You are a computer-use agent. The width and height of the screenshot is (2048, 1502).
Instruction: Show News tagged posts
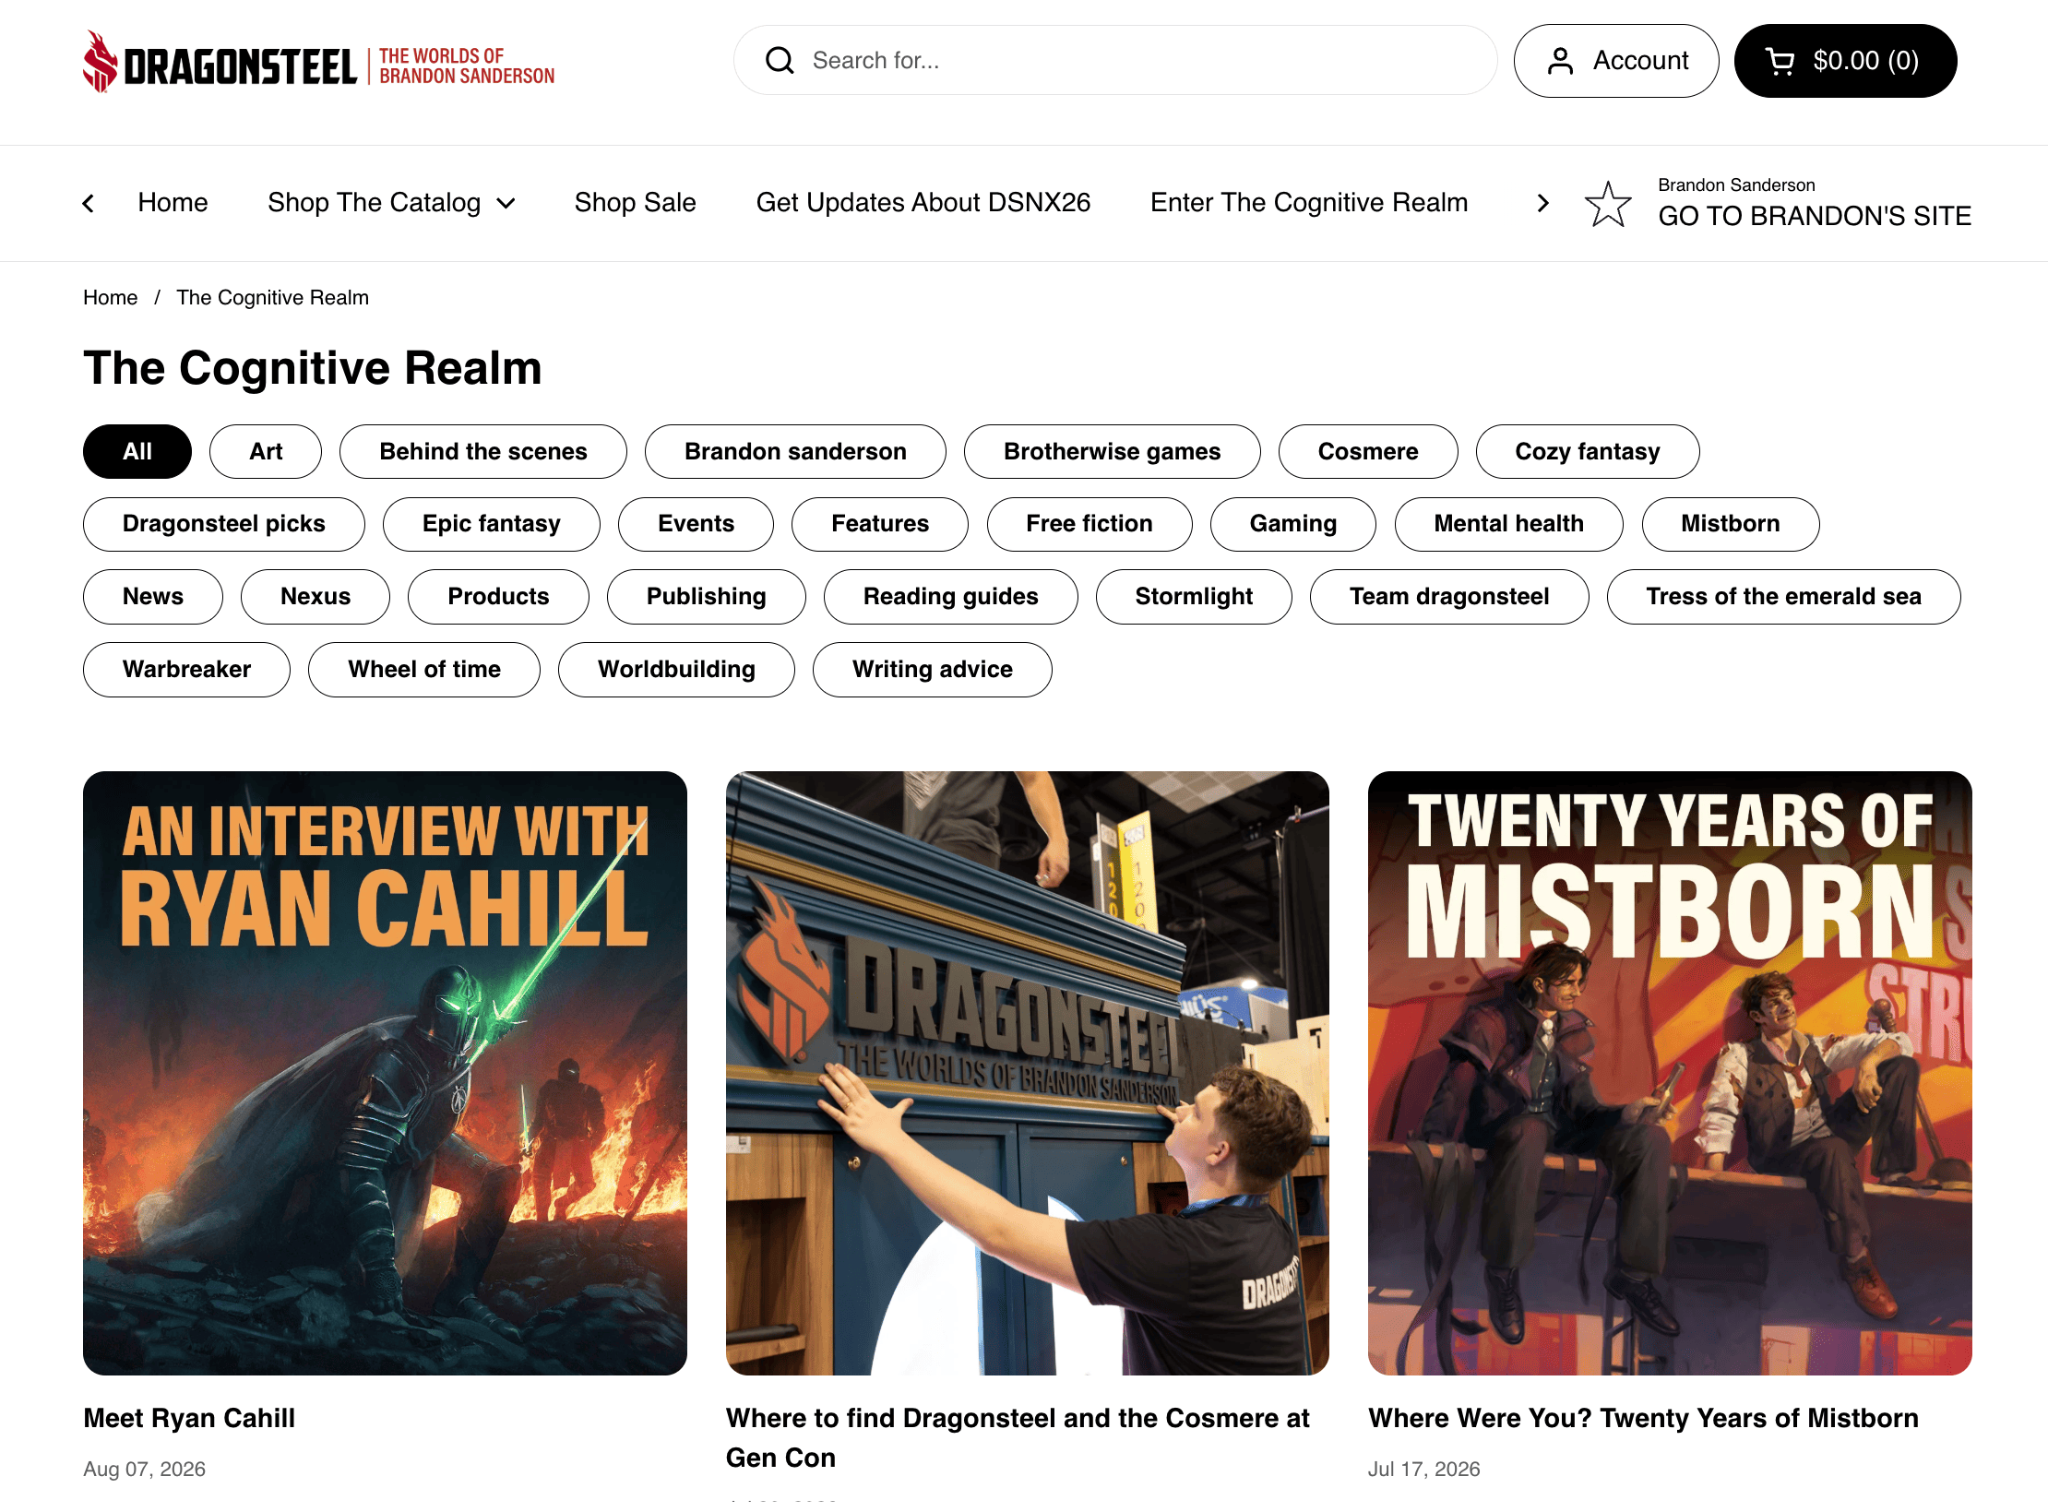(153, 597)
